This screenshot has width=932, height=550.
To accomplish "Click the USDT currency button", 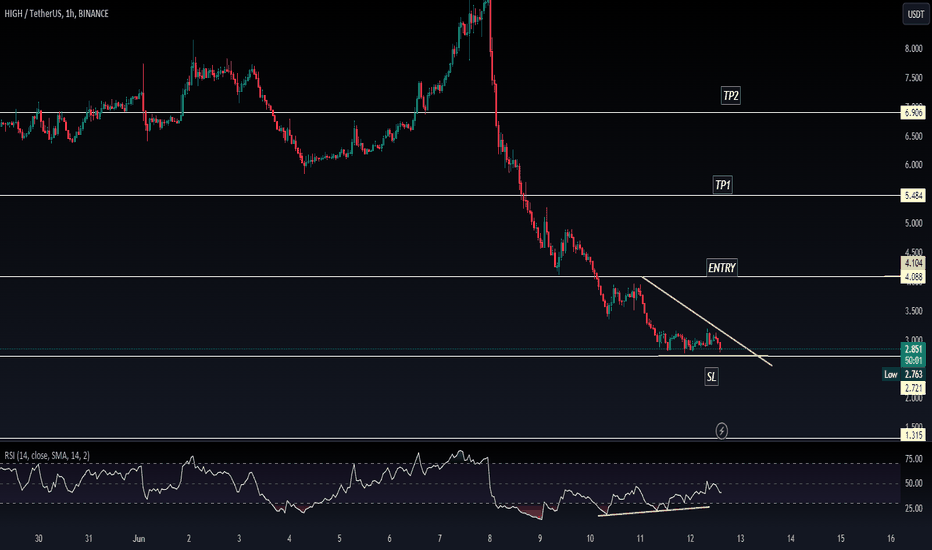I will click(x=915, y=14).
